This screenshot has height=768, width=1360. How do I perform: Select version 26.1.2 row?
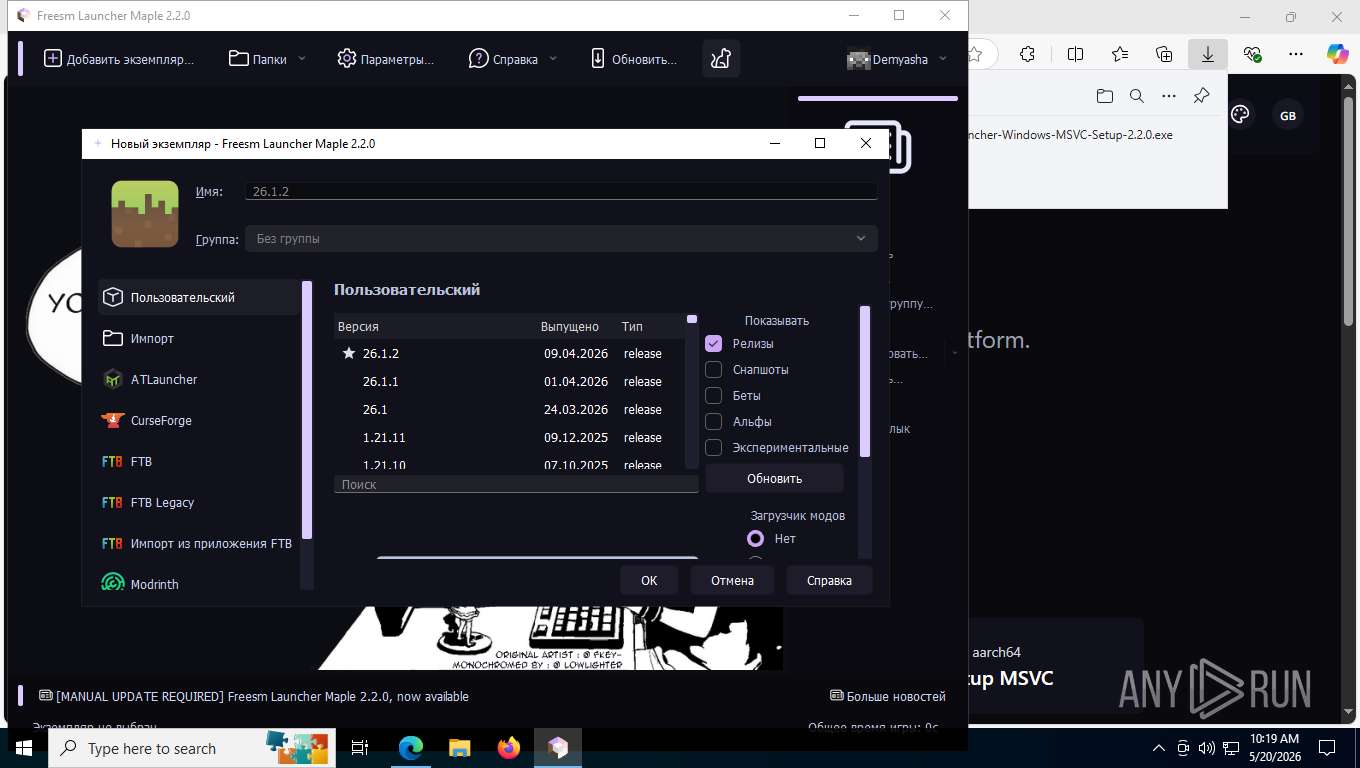pyautogui.click(x=509, y=353)
